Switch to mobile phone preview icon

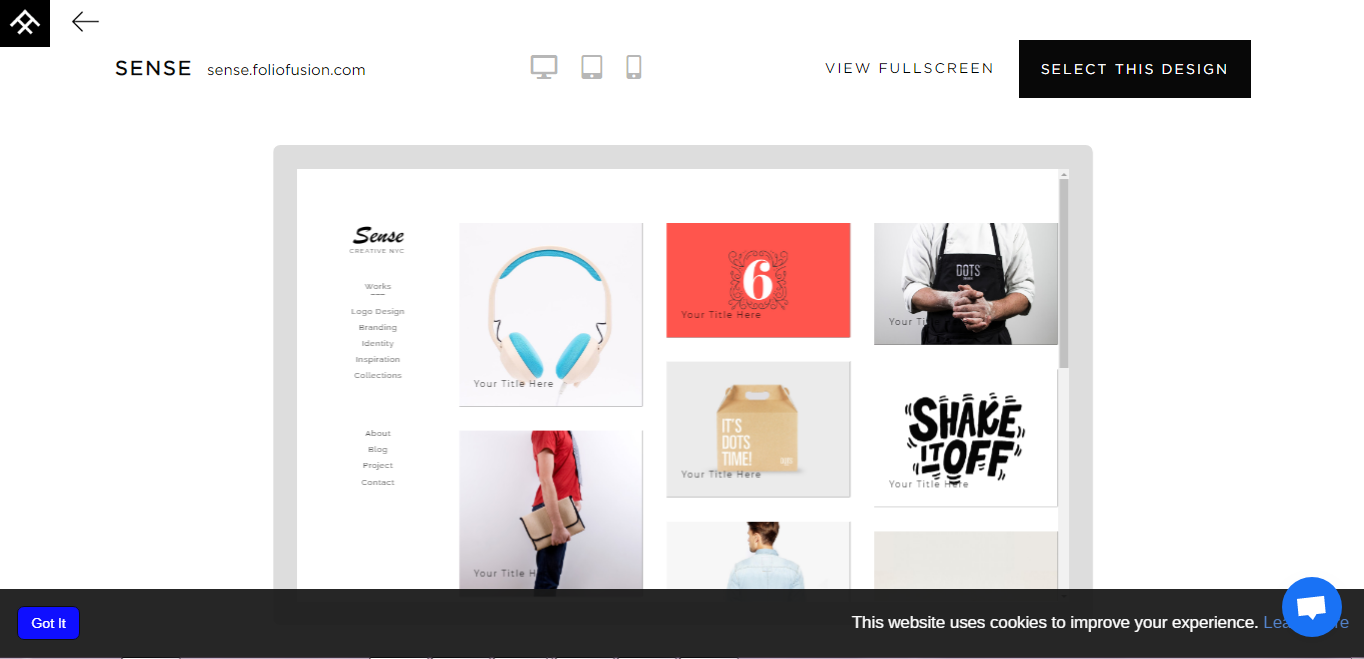pos(634,67)
